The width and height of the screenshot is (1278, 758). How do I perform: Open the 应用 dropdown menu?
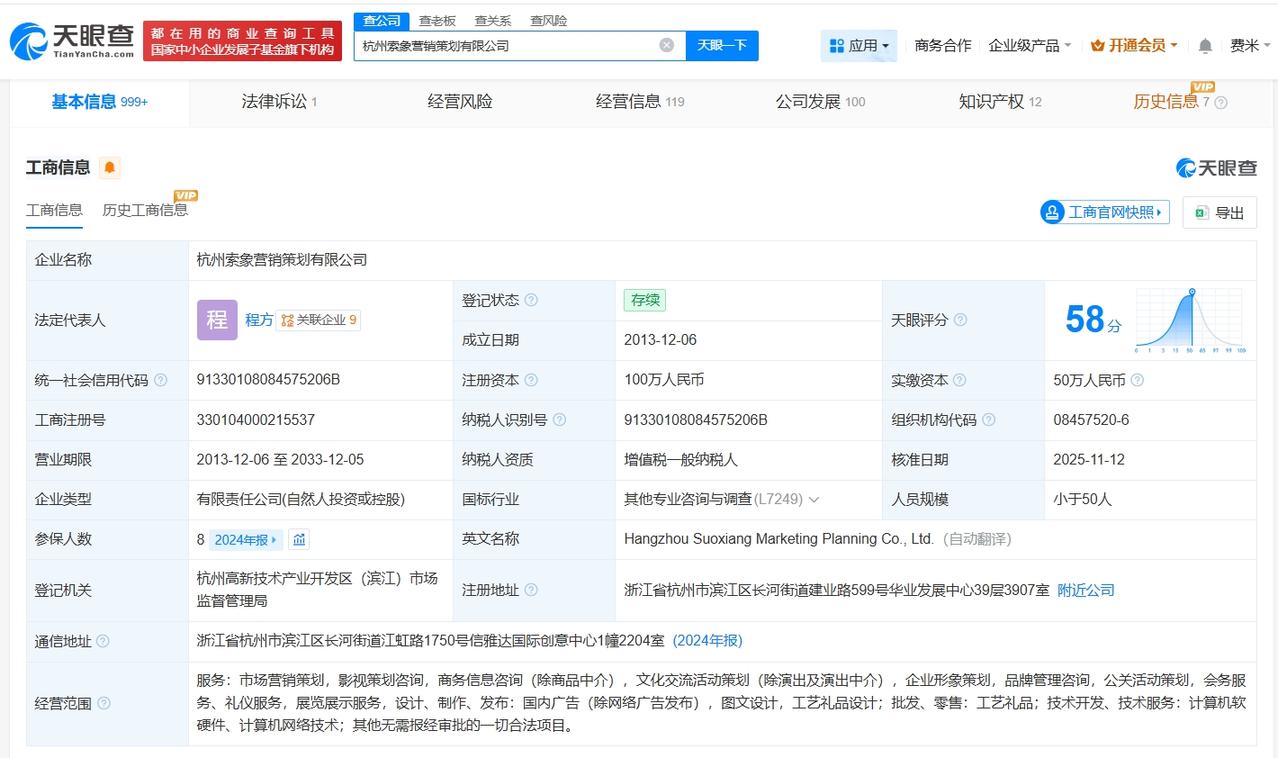(x=859, y=46)
